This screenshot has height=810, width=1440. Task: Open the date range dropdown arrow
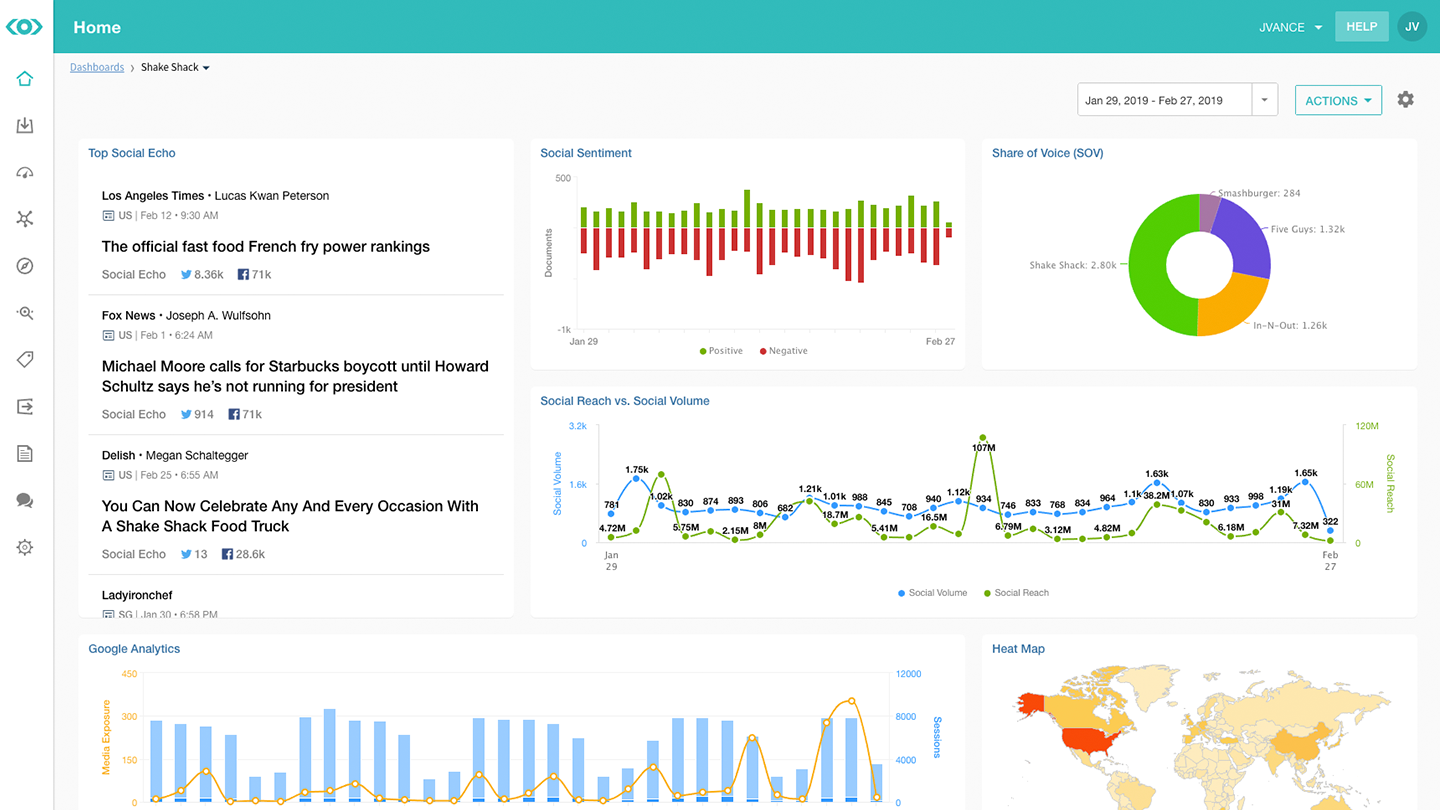click(1264, 99)
